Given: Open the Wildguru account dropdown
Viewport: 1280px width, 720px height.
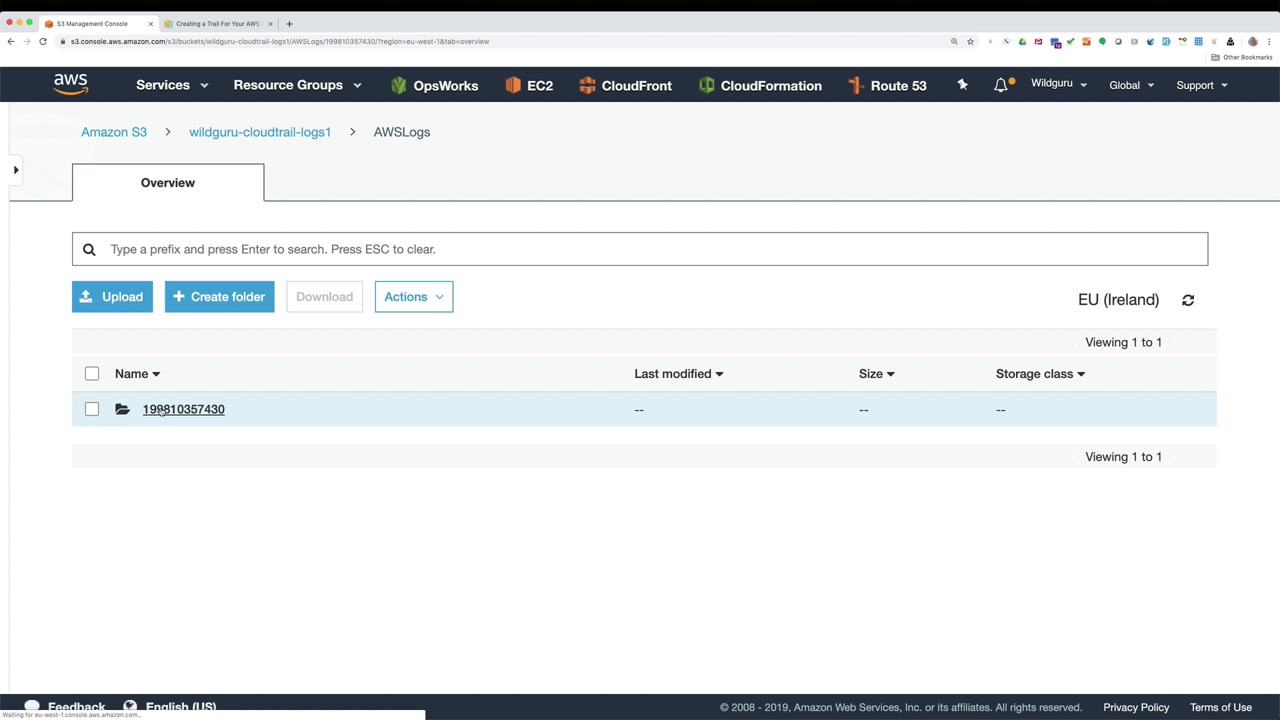Looking at the screenshot, I should tap(1059, 84).
